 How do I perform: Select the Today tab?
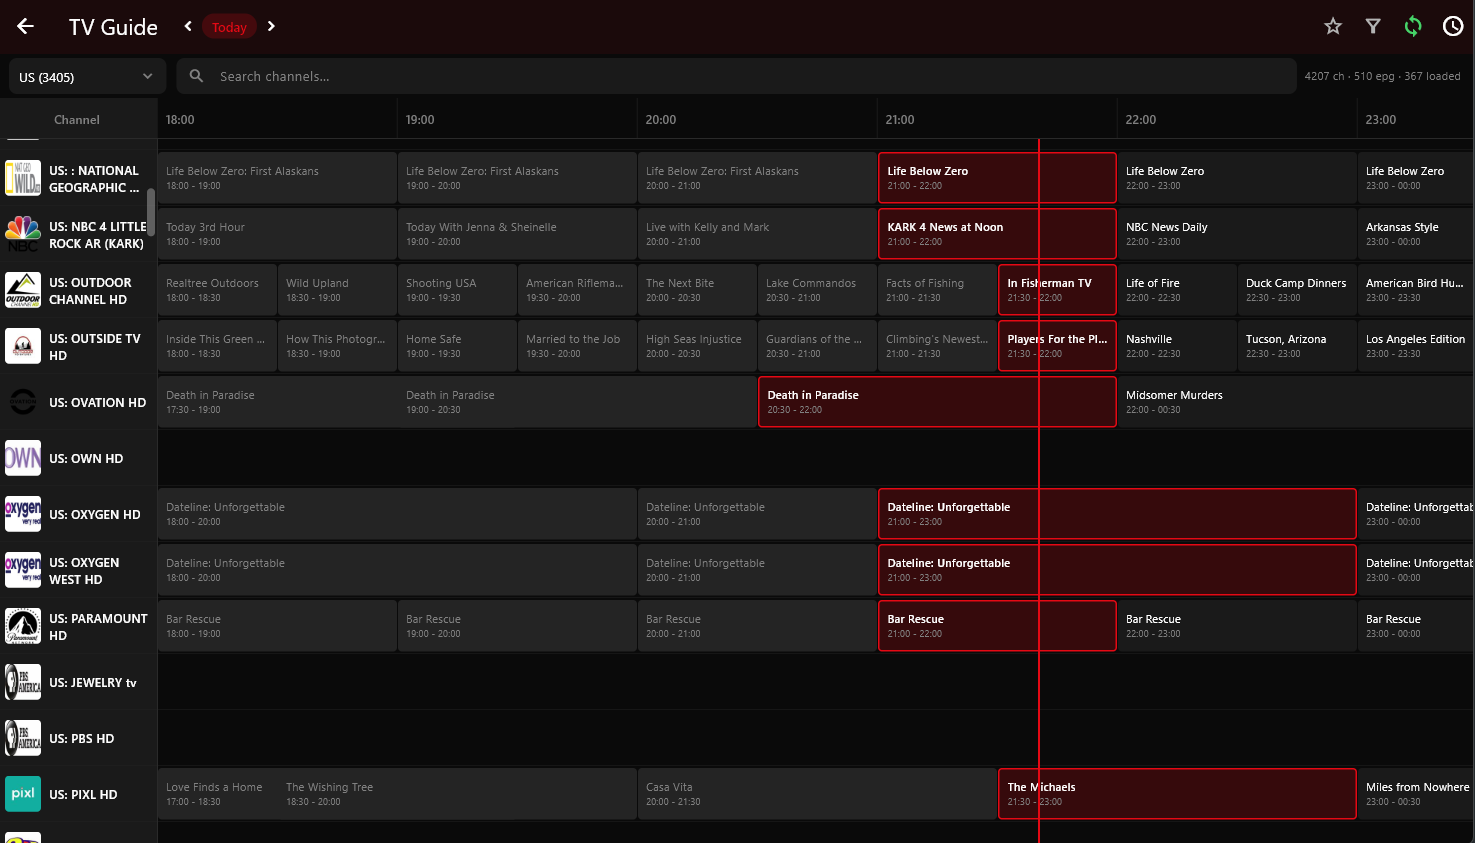(x=229, y=26)
